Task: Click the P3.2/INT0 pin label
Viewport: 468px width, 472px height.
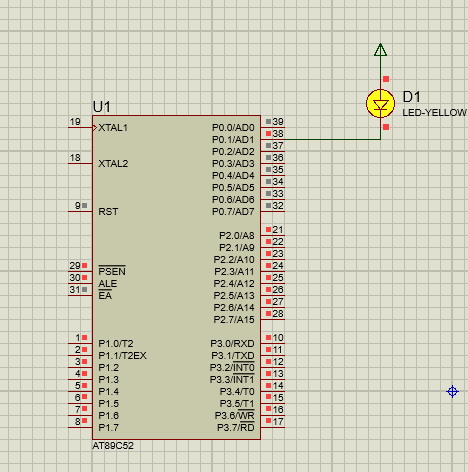Action: (232, 367)
